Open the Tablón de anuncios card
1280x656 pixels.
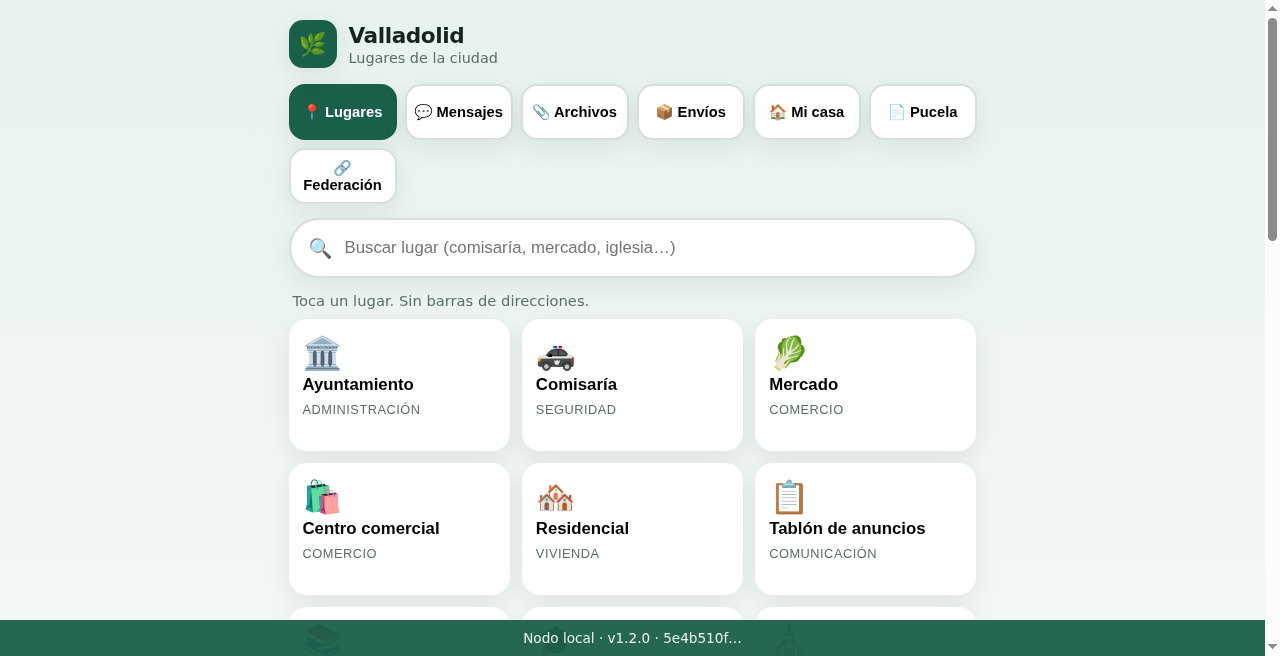point(865,529)
